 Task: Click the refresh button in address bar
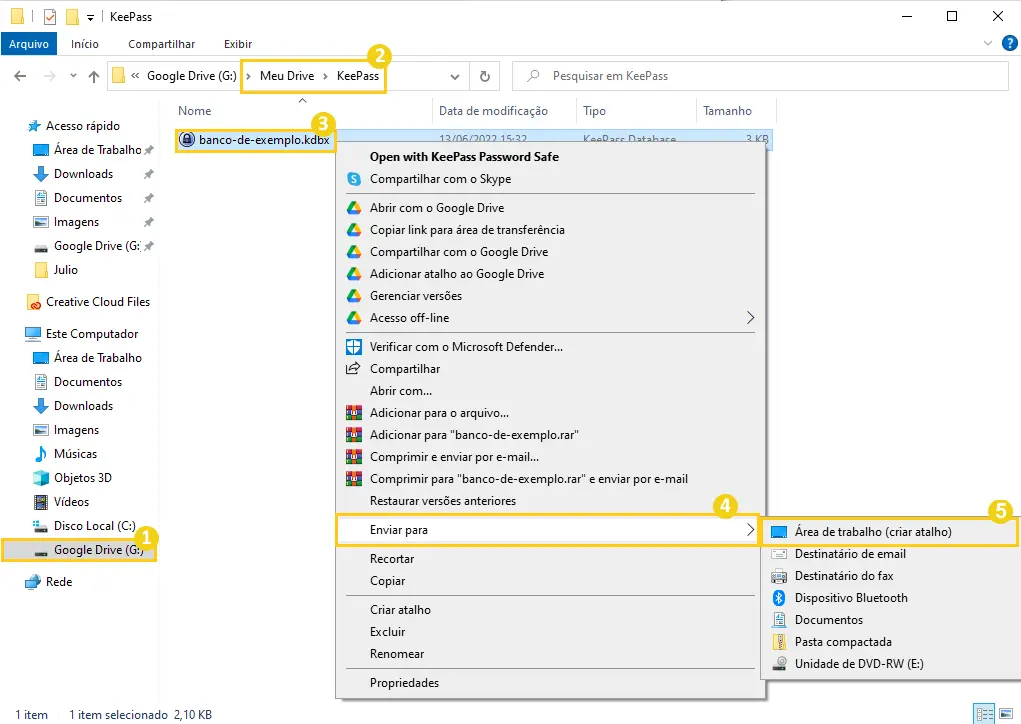(x=484, y=76)
